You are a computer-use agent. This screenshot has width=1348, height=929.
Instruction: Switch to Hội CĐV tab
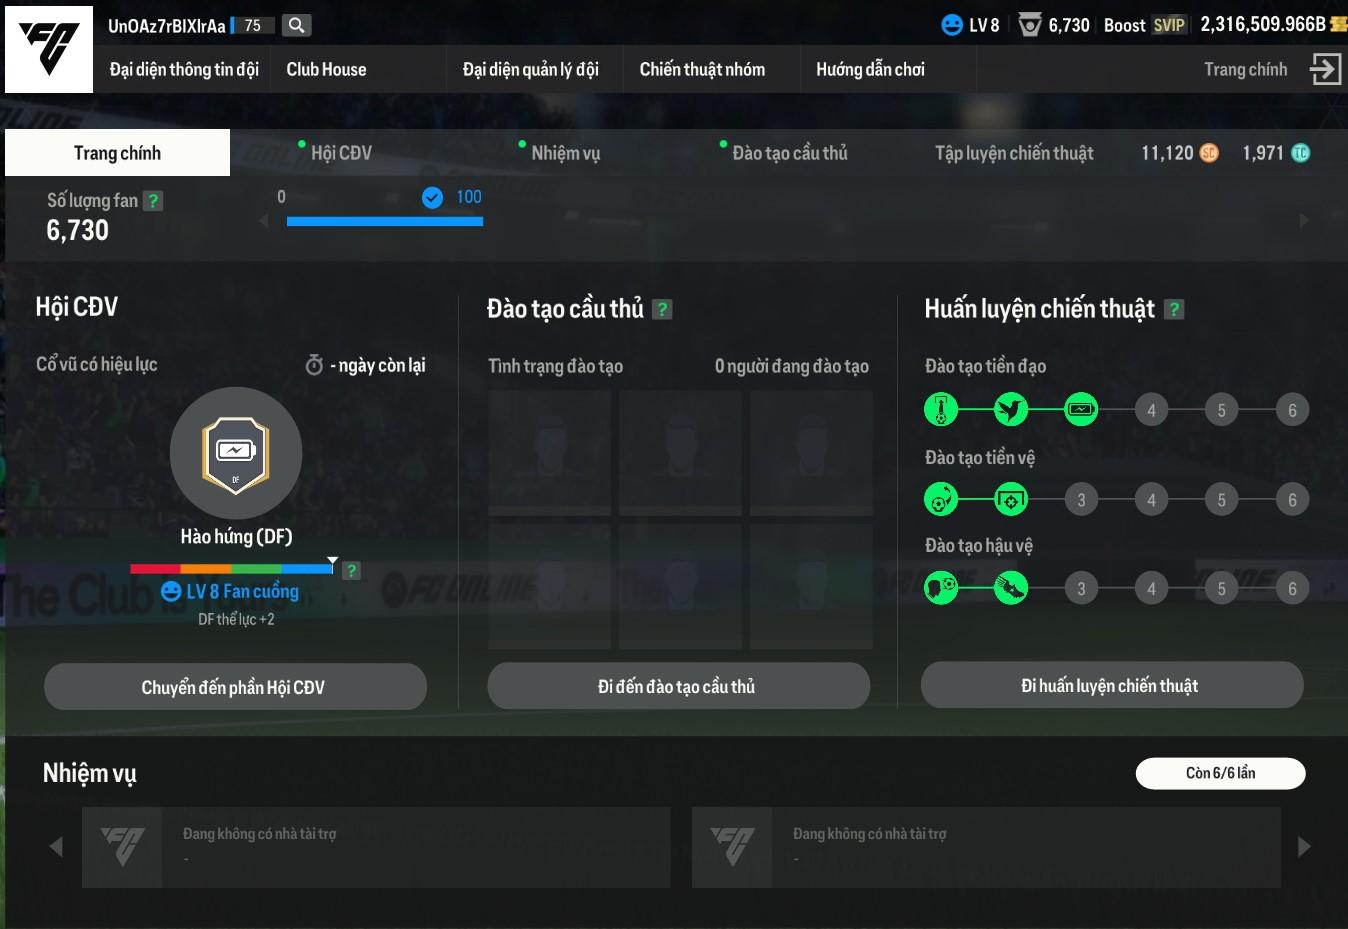(x=341, y=153)
